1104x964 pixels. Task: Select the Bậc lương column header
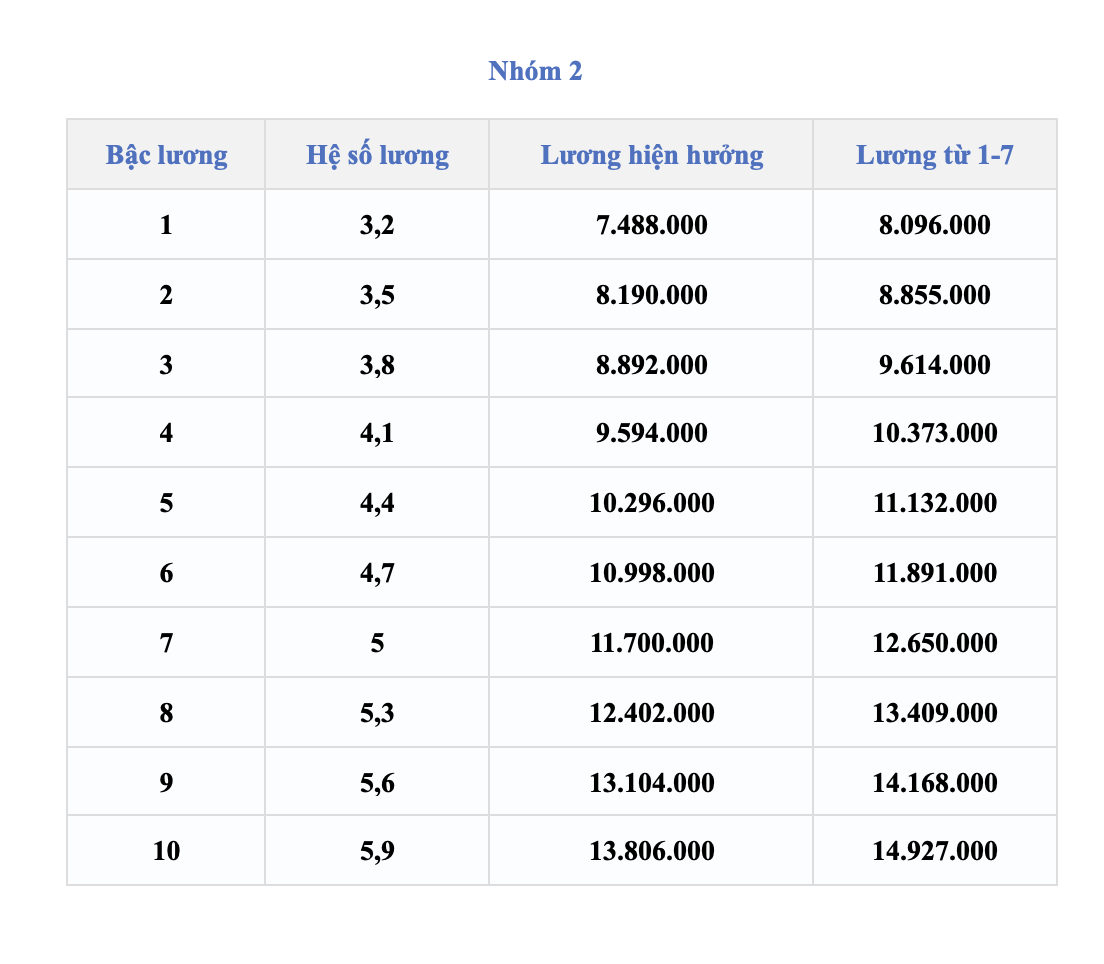[x=166, y=155]
